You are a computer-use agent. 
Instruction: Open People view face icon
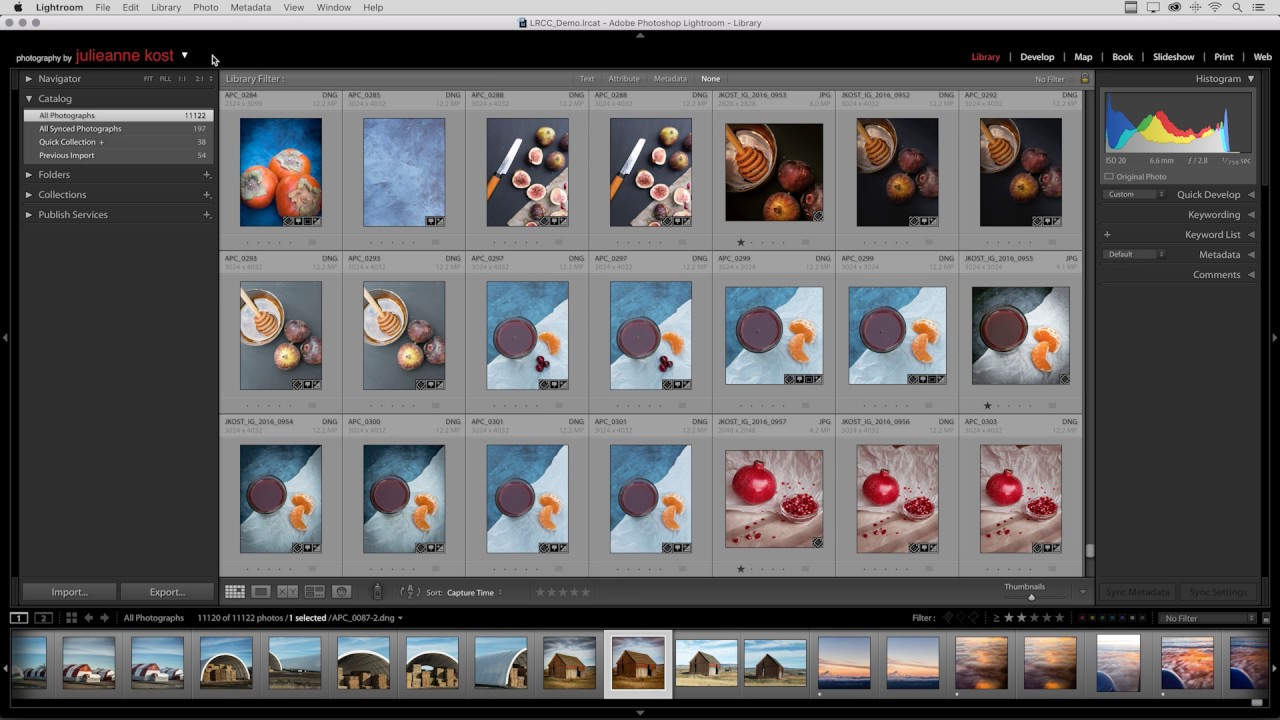coord(341,592)
